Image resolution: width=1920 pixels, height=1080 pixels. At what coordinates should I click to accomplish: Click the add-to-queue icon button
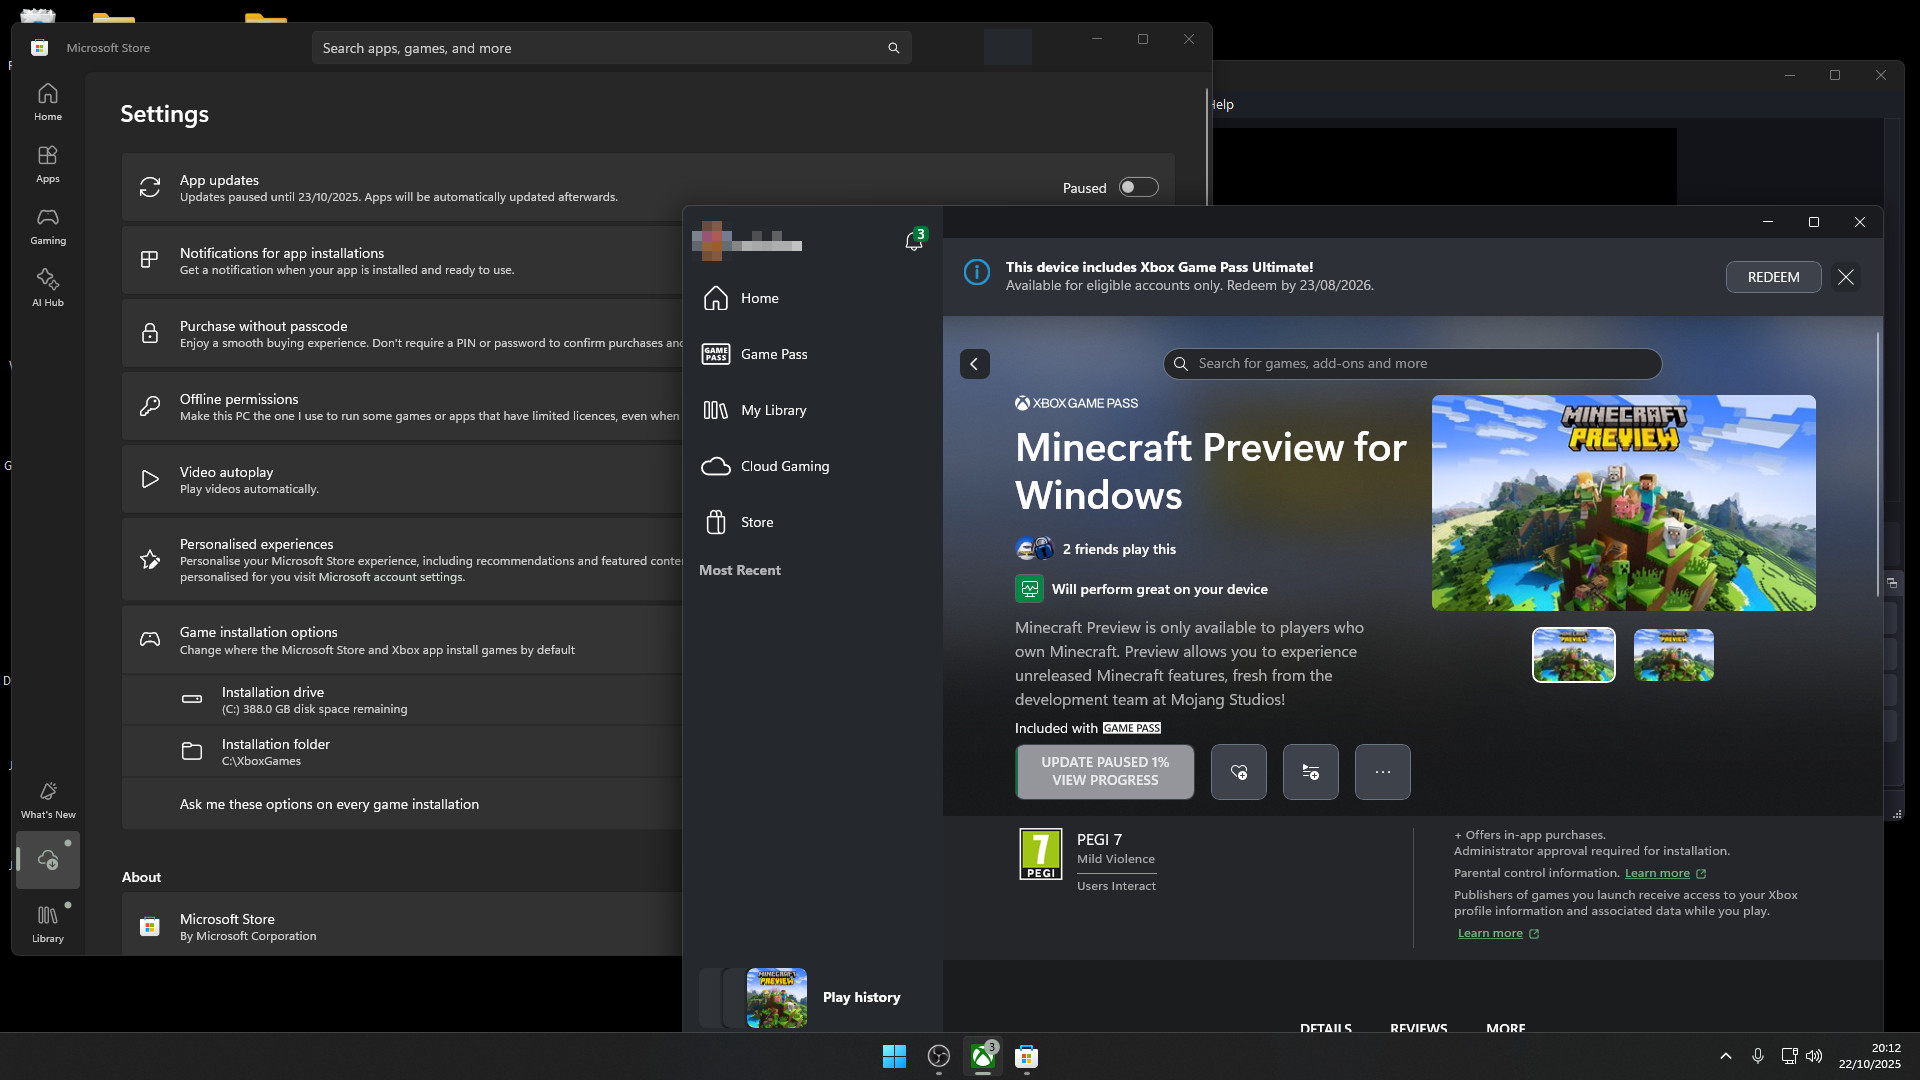1310,772
